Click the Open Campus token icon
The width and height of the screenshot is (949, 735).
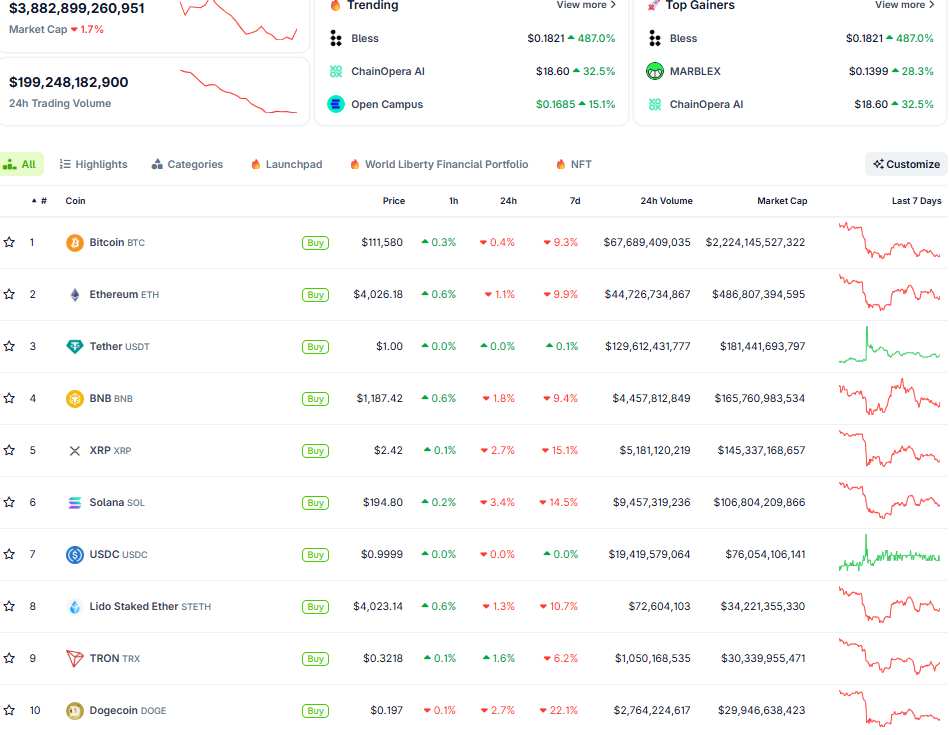335,104
